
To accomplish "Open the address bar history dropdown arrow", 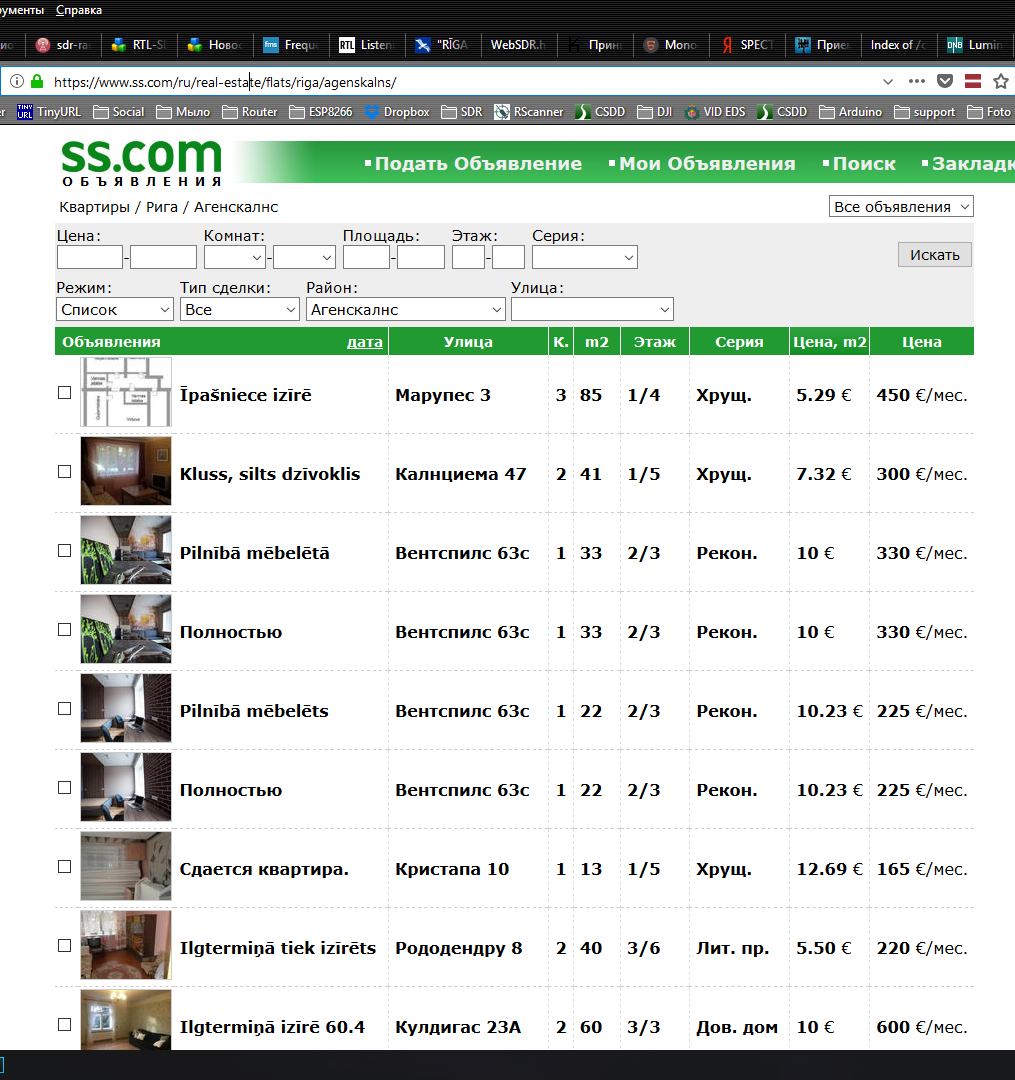I will coord(888,81).
